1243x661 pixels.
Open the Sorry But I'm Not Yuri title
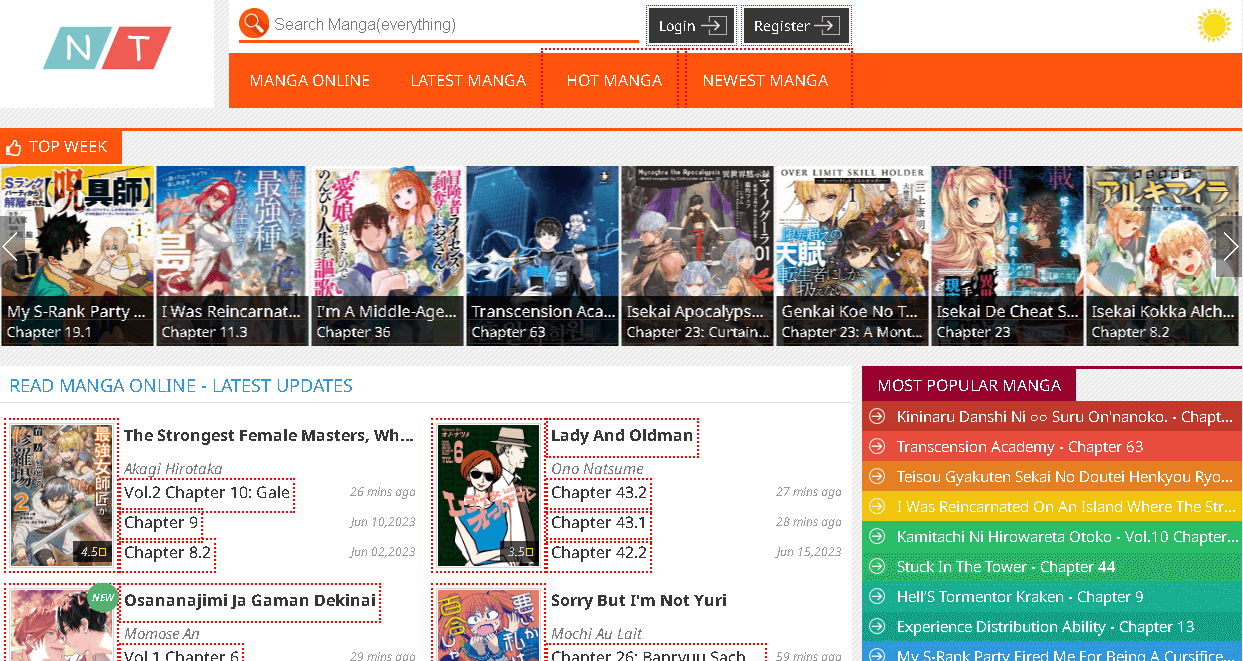click(x=639, y=600)
